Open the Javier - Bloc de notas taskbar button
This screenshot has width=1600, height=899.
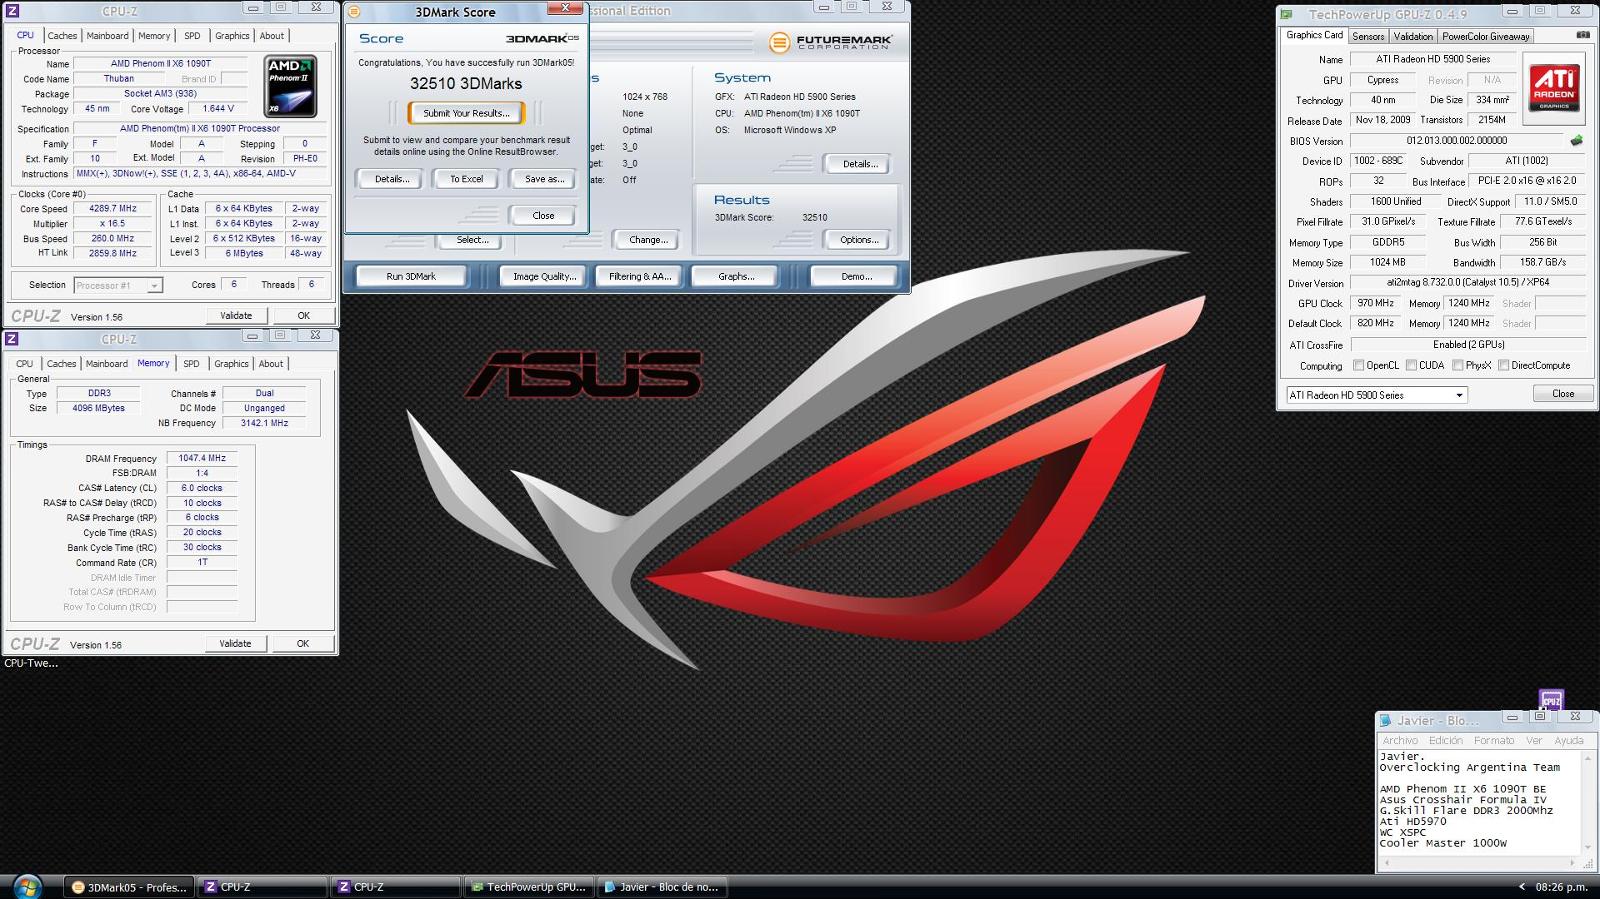(x=662, y=887)
